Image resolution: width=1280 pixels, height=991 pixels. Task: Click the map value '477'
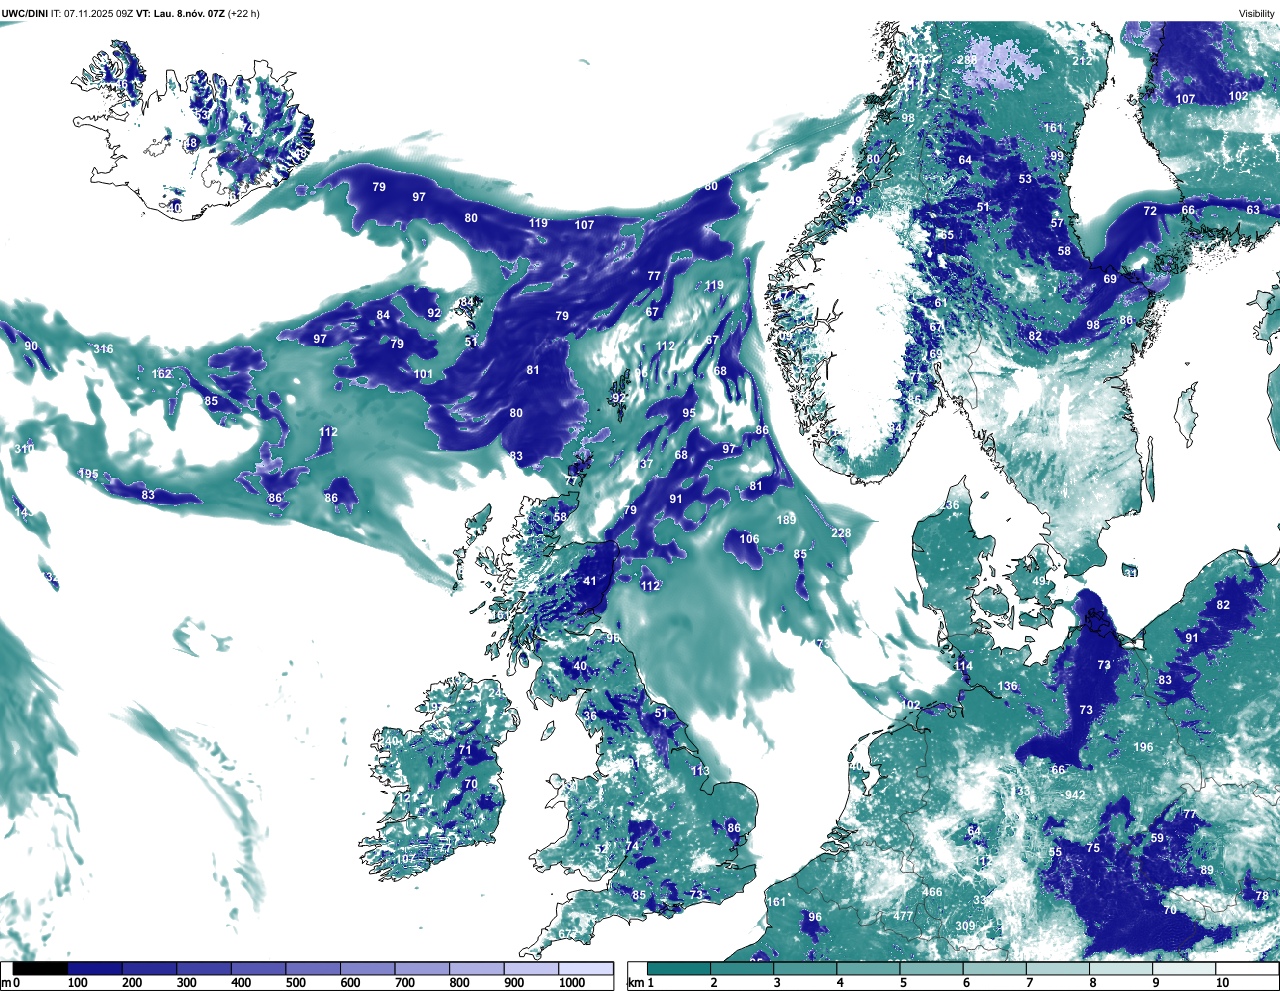903,916
